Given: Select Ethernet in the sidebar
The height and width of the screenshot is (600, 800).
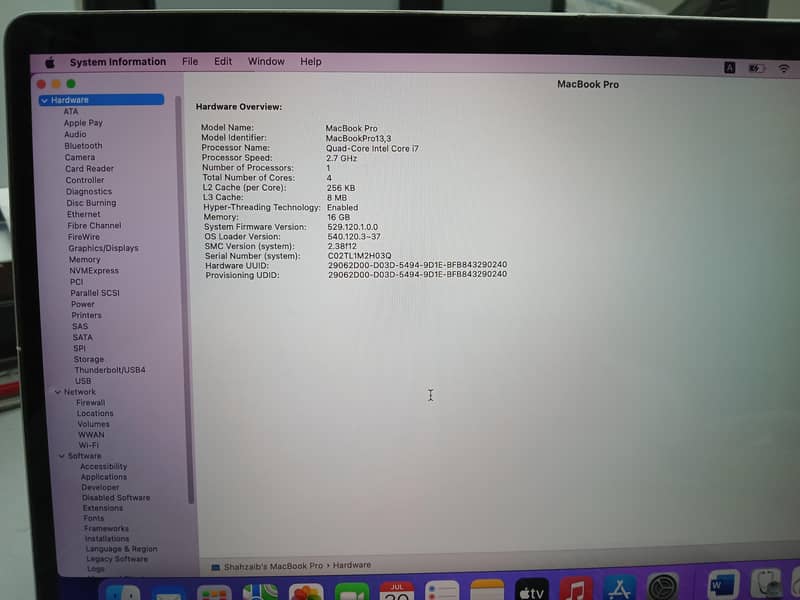Looking at the screenshot, I should click(84, 214).
